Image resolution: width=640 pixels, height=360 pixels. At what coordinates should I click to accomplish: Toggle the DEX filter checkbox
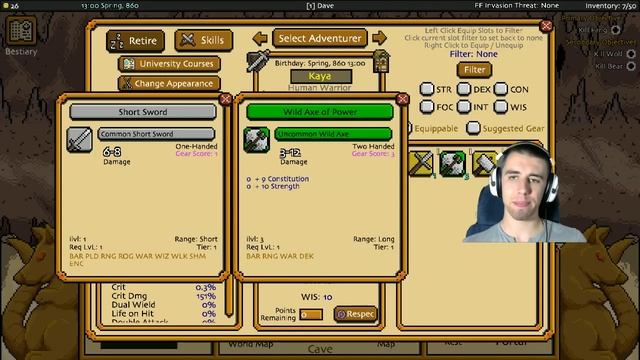pyautogui.click(x=464, y=89)
